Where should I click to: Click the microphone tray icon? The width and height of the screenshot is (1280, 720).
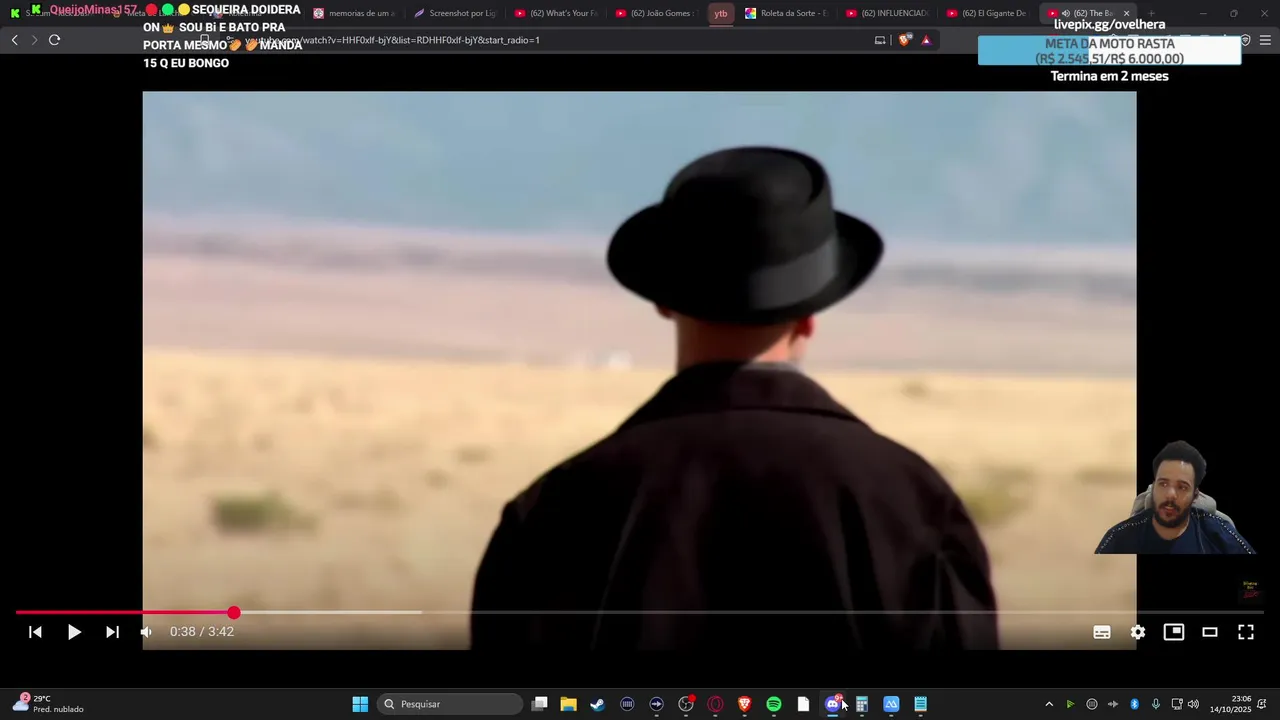[x=1156, y=704]
